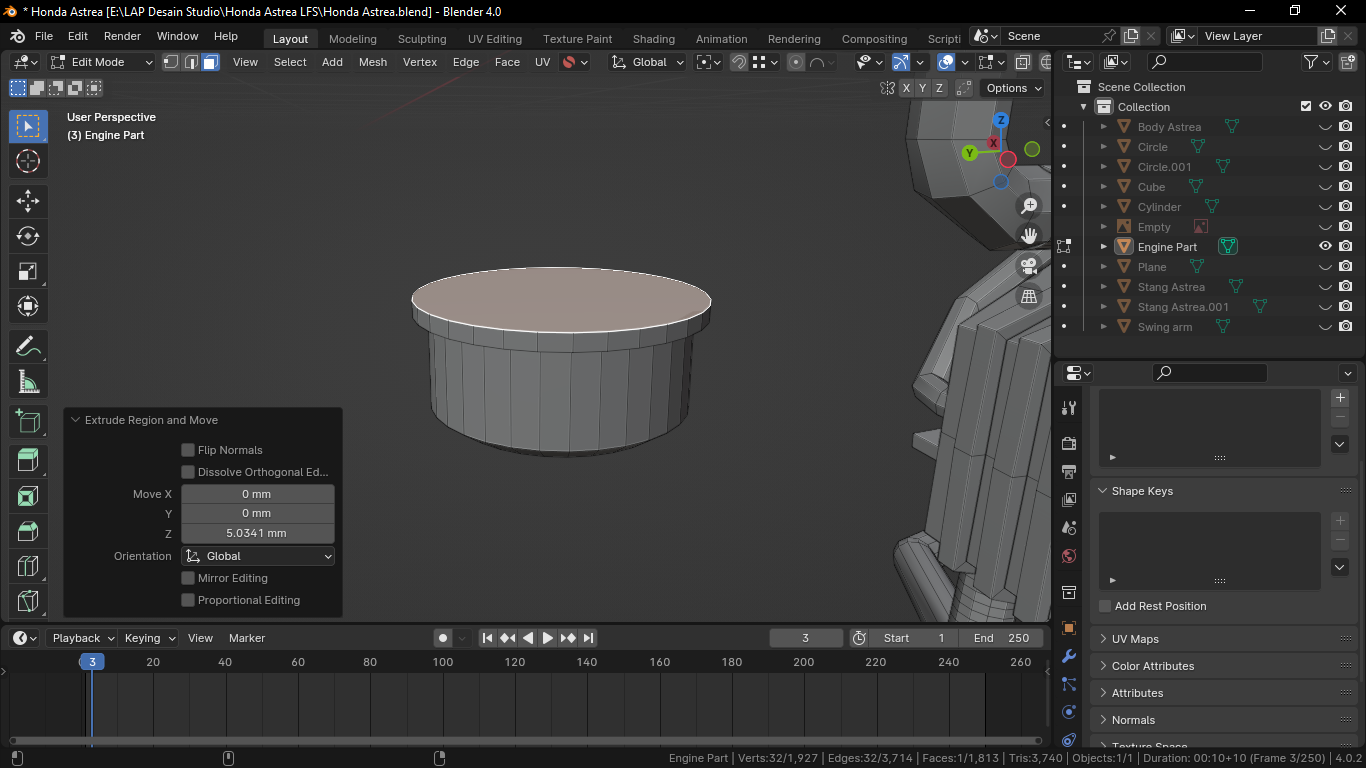1366x768 pixels.
Task: Toggle camera view in viewport
Action: point(1029,266)
